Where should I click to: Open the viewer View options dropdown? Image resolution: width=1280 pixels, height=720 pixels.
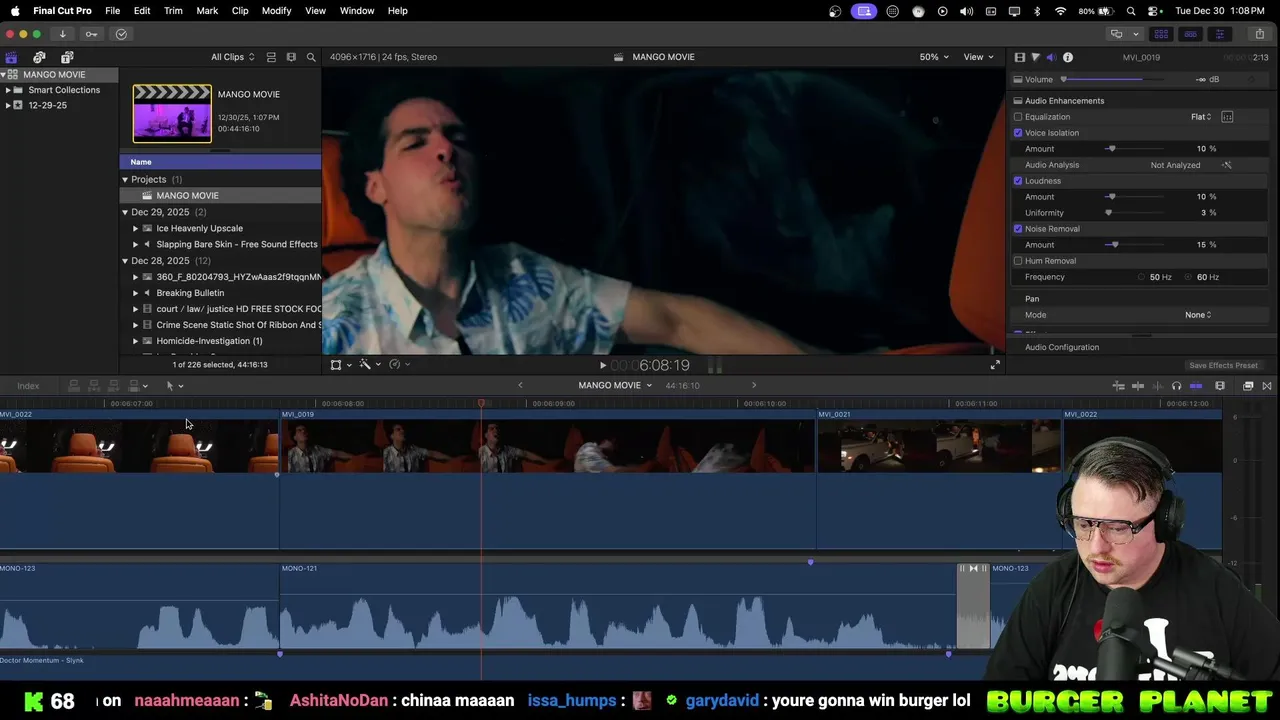pyautogui.click(x=978, y=57)
